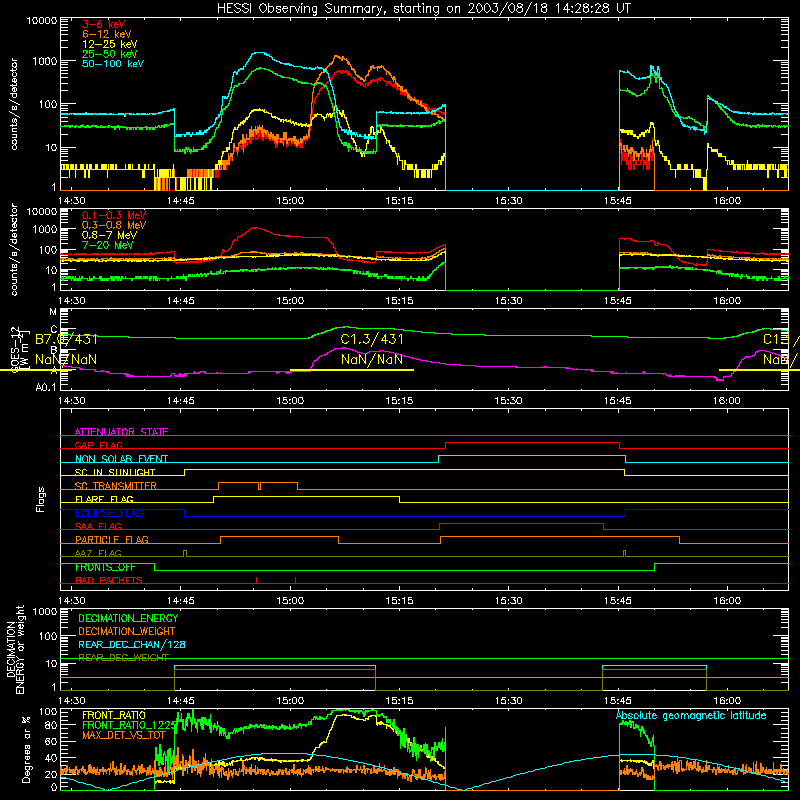Click the C1.3/431 flare annotation near 15:10
Image resolution: width=800 pixels, height=800 pixels.
372,339
